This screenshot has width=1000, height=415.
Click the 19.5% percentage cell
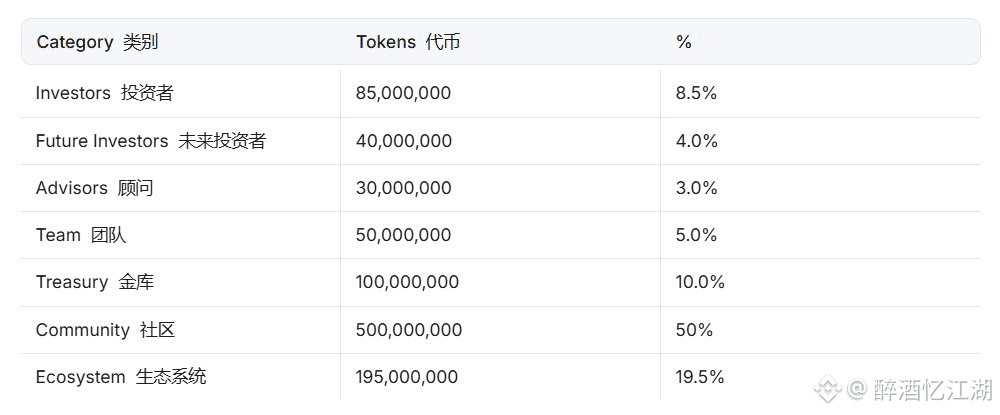point(700,377)
